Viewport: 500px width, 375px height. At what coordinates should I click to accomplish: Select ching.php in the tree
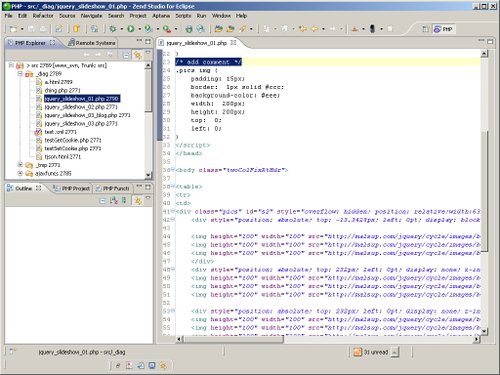[x=62, y=90]
